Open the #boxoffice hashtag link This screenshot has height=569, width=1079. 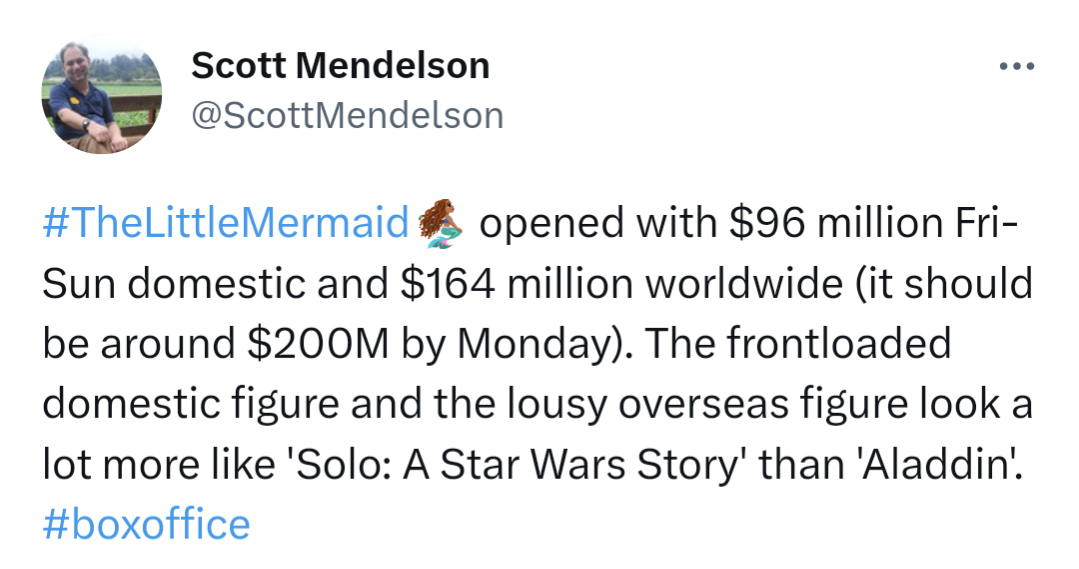pyautogui.click(x=146, y=523)
